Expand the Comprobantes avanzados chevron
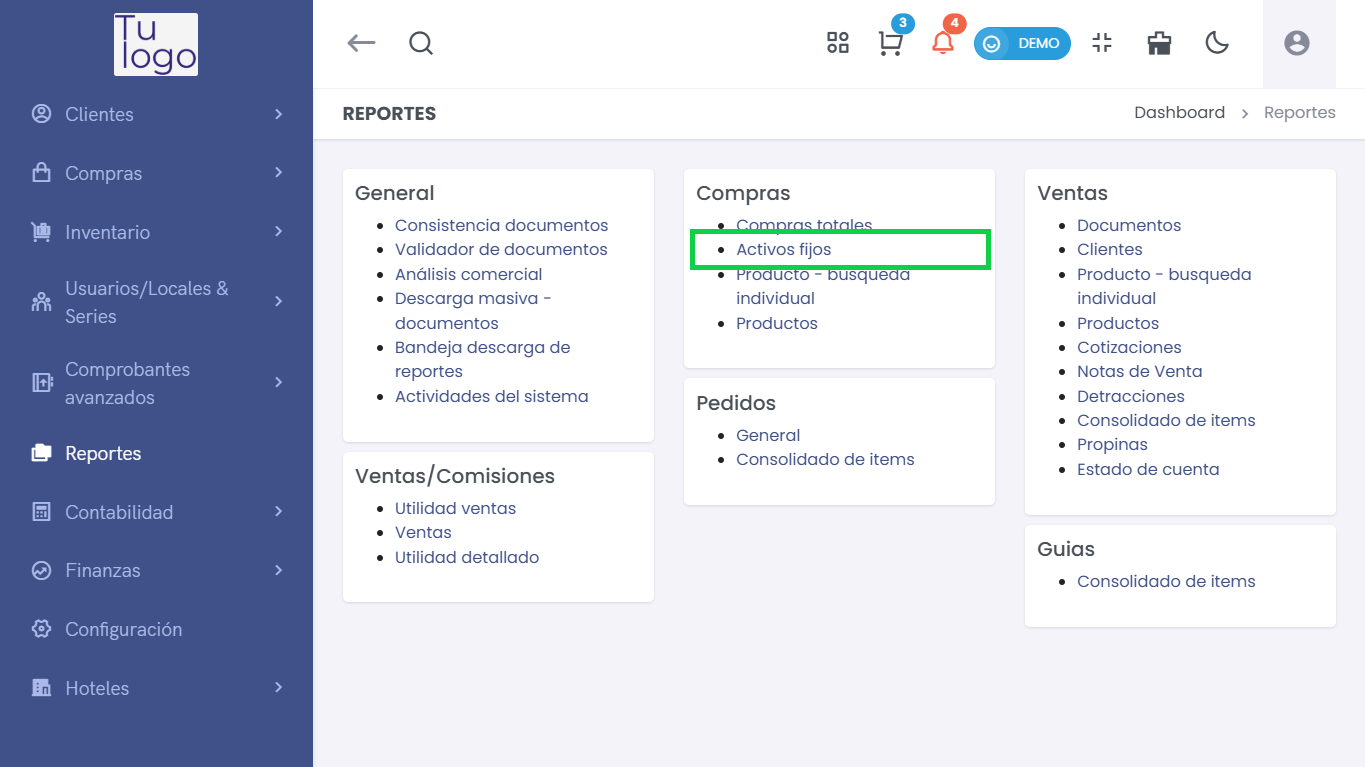The image size is (1365, 767). tap(278, 383)
